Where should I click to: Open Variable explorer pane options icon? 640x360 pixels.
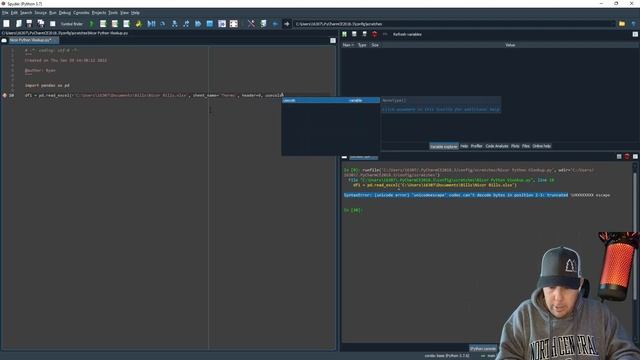(x=635, y=34)
